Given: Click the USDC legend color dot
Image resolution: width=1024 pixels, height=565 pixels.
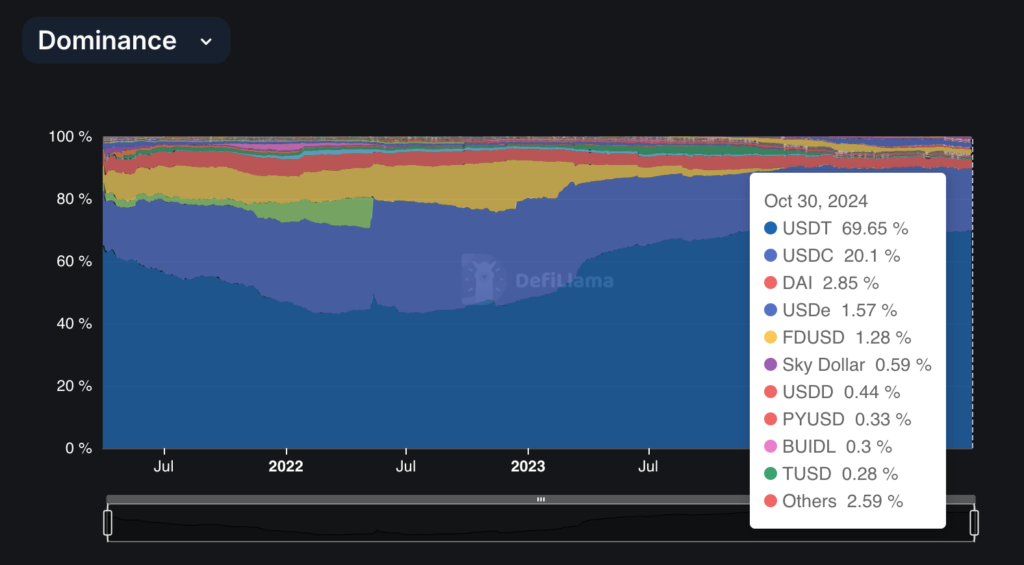Looking at the screenshot, I should click(x=770, y=256).
